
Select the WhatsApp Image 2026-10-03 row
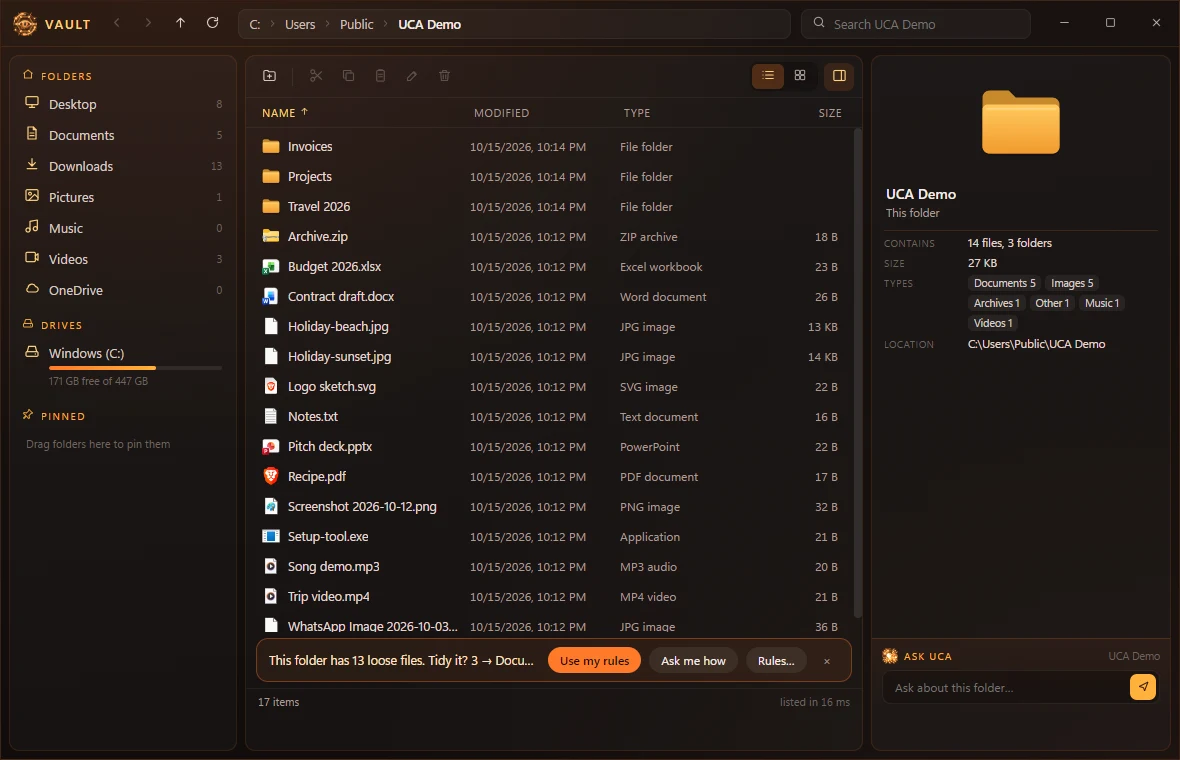[552, 626]
